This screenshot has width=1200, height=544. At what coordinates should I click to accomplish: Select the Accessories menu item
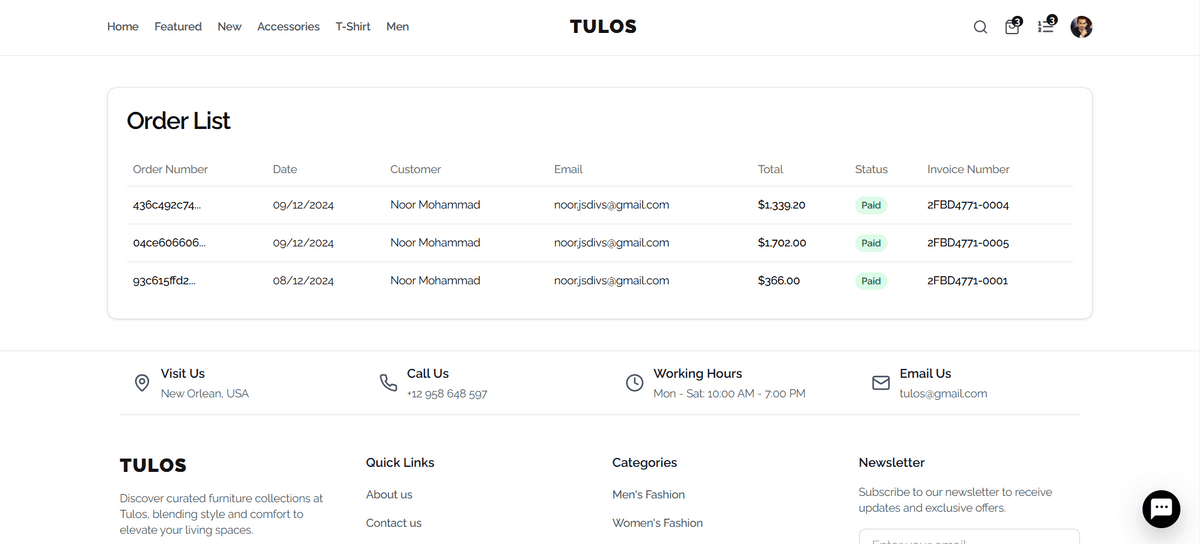click(x=288, y=27)
